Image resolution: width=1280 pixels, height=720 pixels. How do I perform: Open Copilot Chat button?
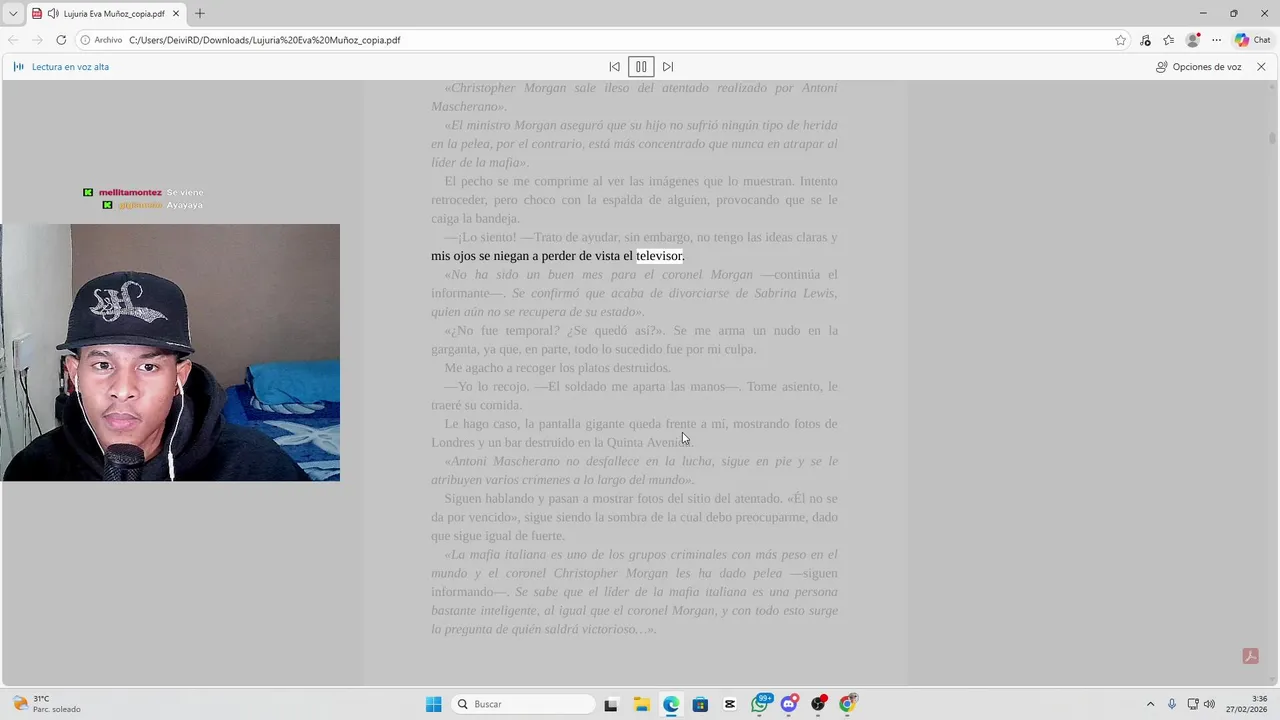tap(1253, 40)
